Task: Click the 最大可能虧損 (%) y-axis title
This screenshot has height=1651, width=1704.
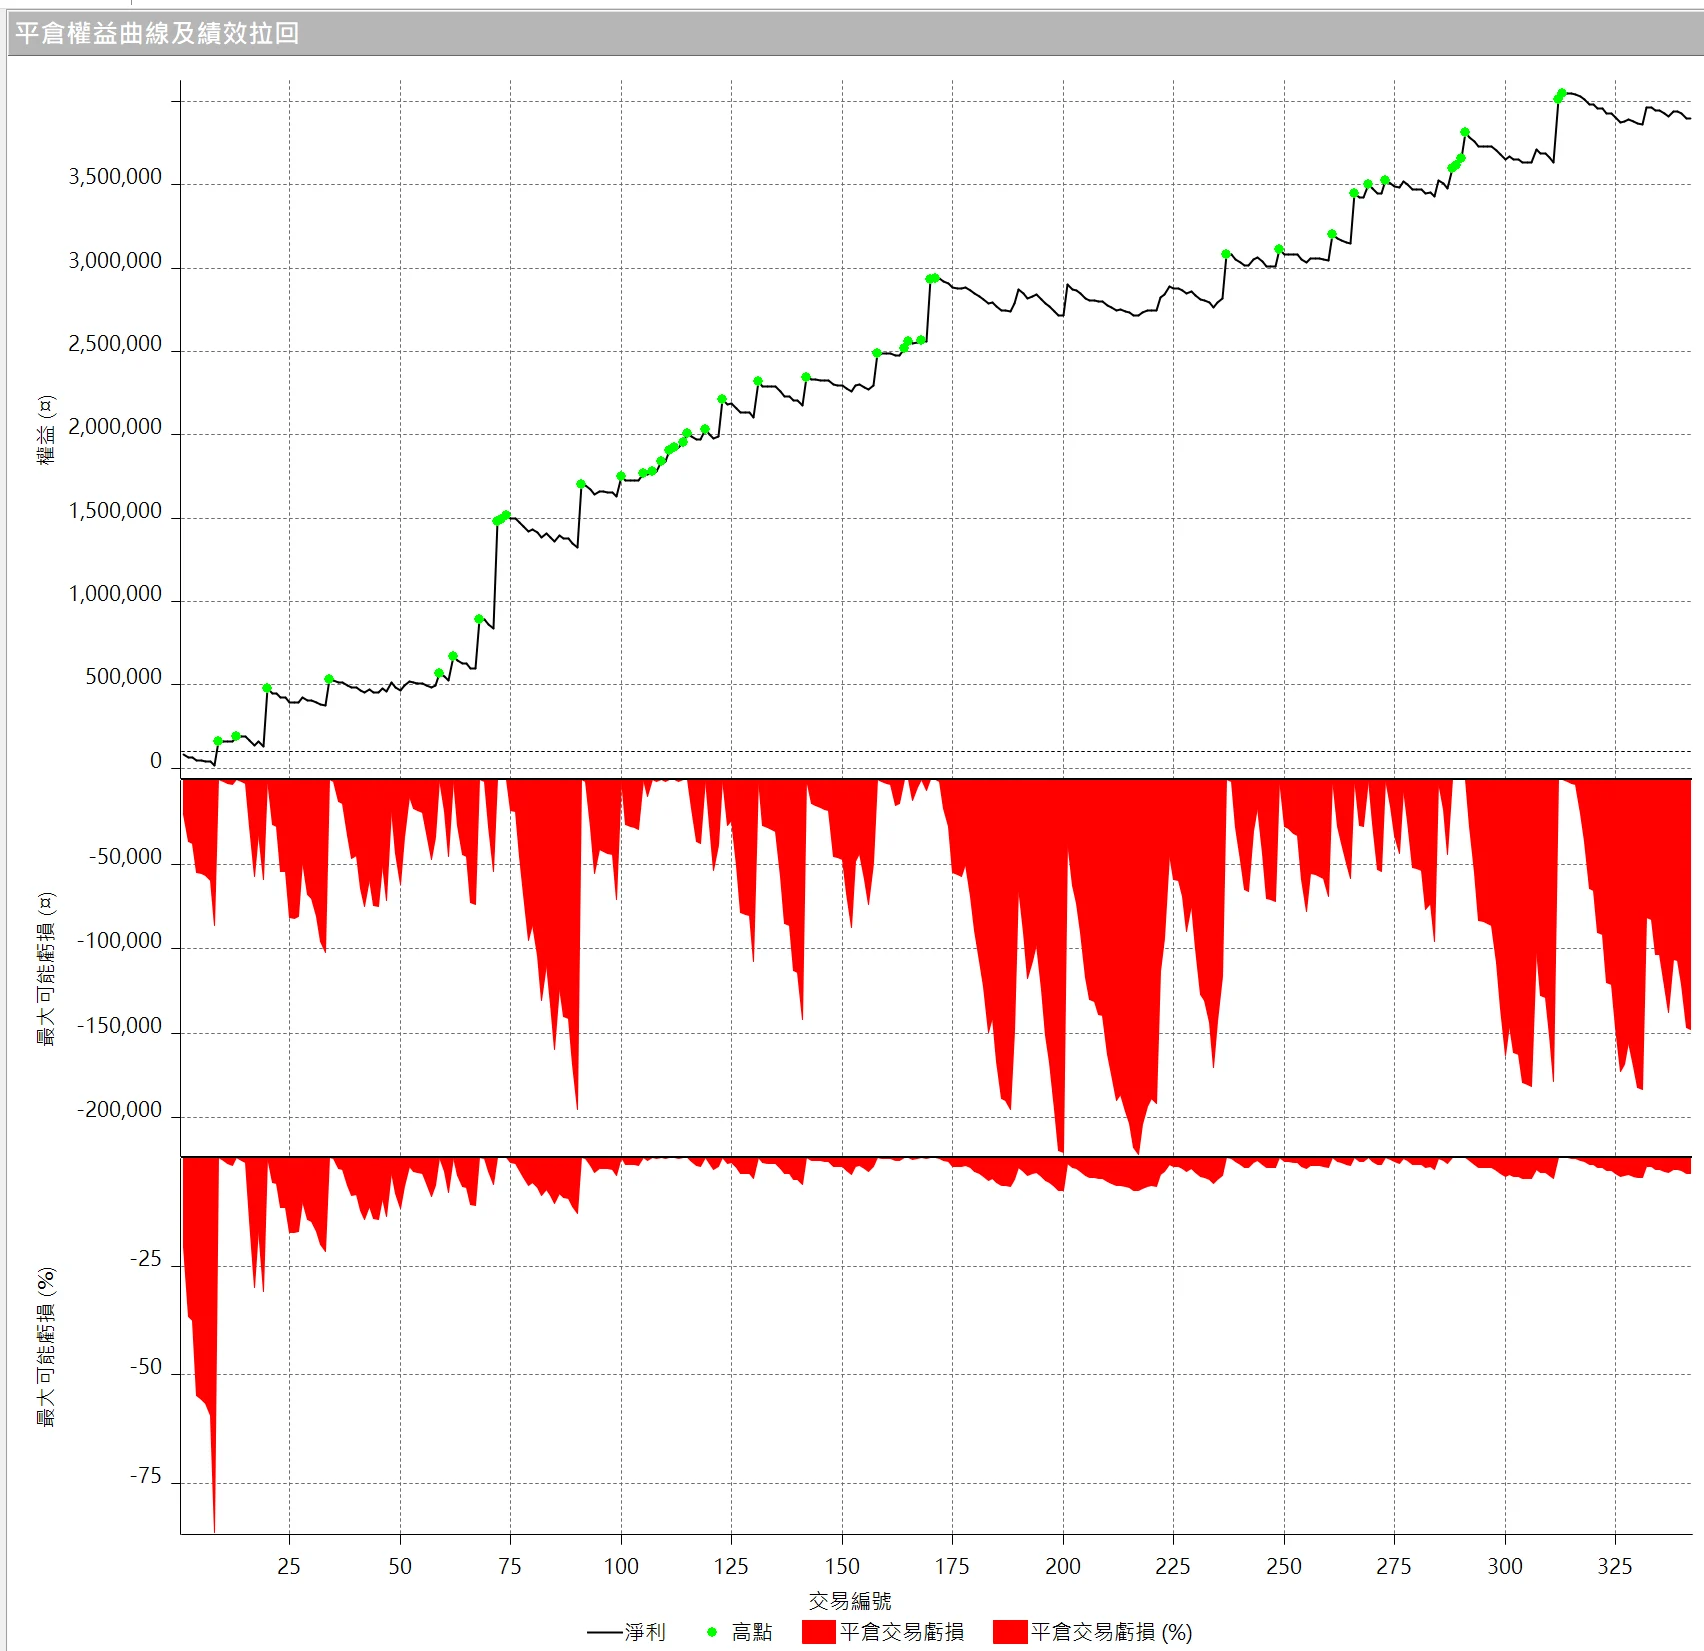Action: click(46, 1347)
